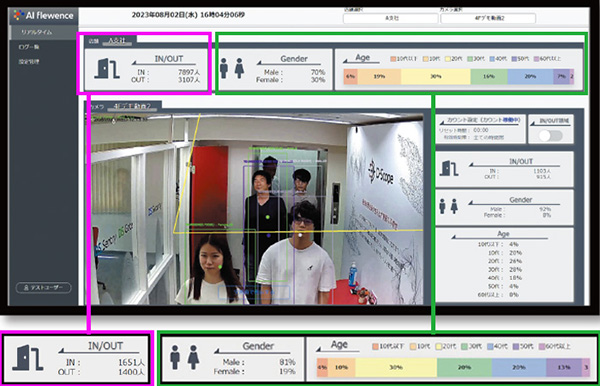This screenshot has height=386, width=600.
Task: Click the gender icons in the green callout
Action: (x=184, y=357)
